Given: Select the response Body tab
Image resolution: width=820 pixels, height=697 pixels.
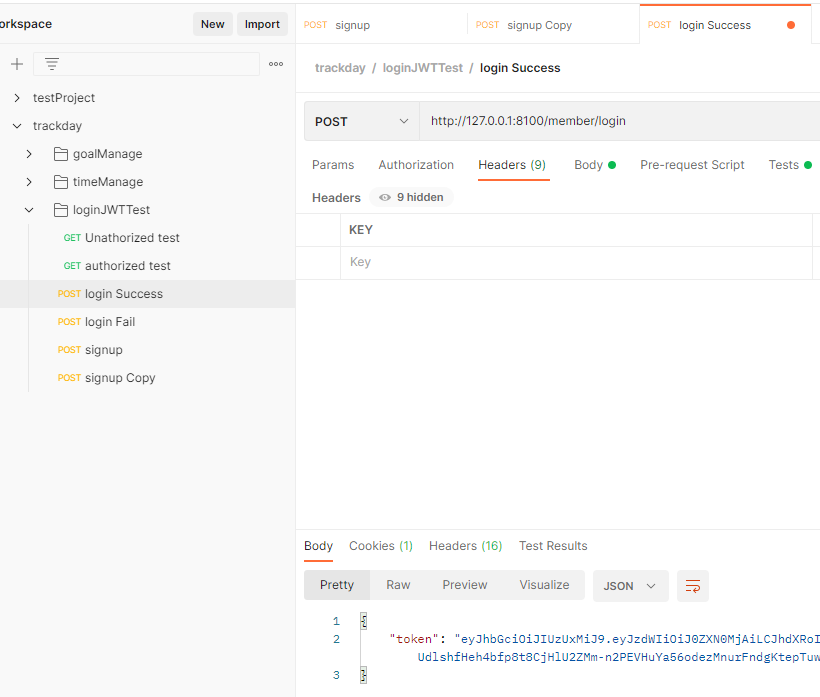Looking at the screenshot, I should tap(318, 546).
